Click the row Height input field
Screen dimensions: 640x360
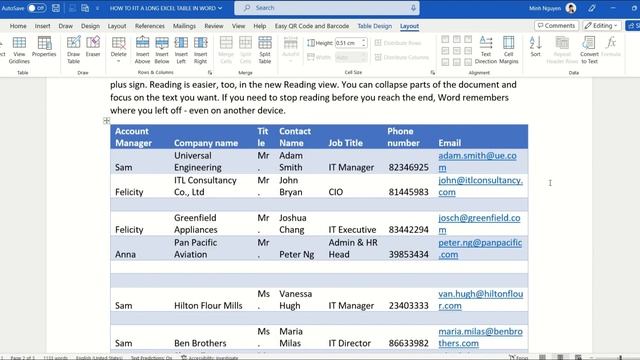pyautogui.click(x=347, y=43)
